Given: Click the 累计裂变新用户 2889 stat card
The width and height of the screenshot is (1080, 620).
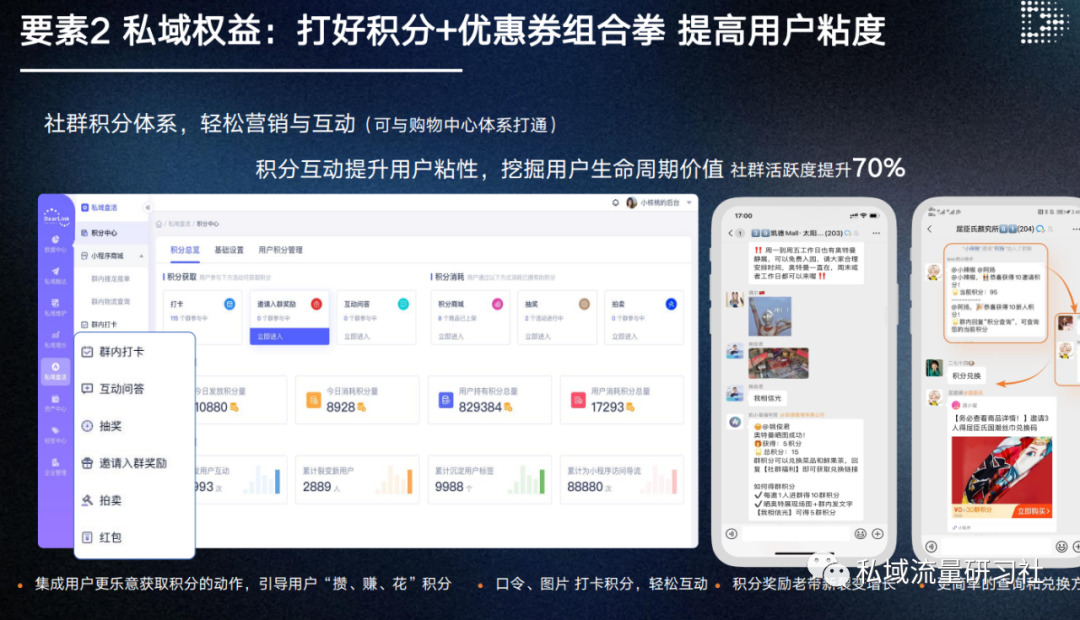Looking at the screenshot, I should (357, 480).
